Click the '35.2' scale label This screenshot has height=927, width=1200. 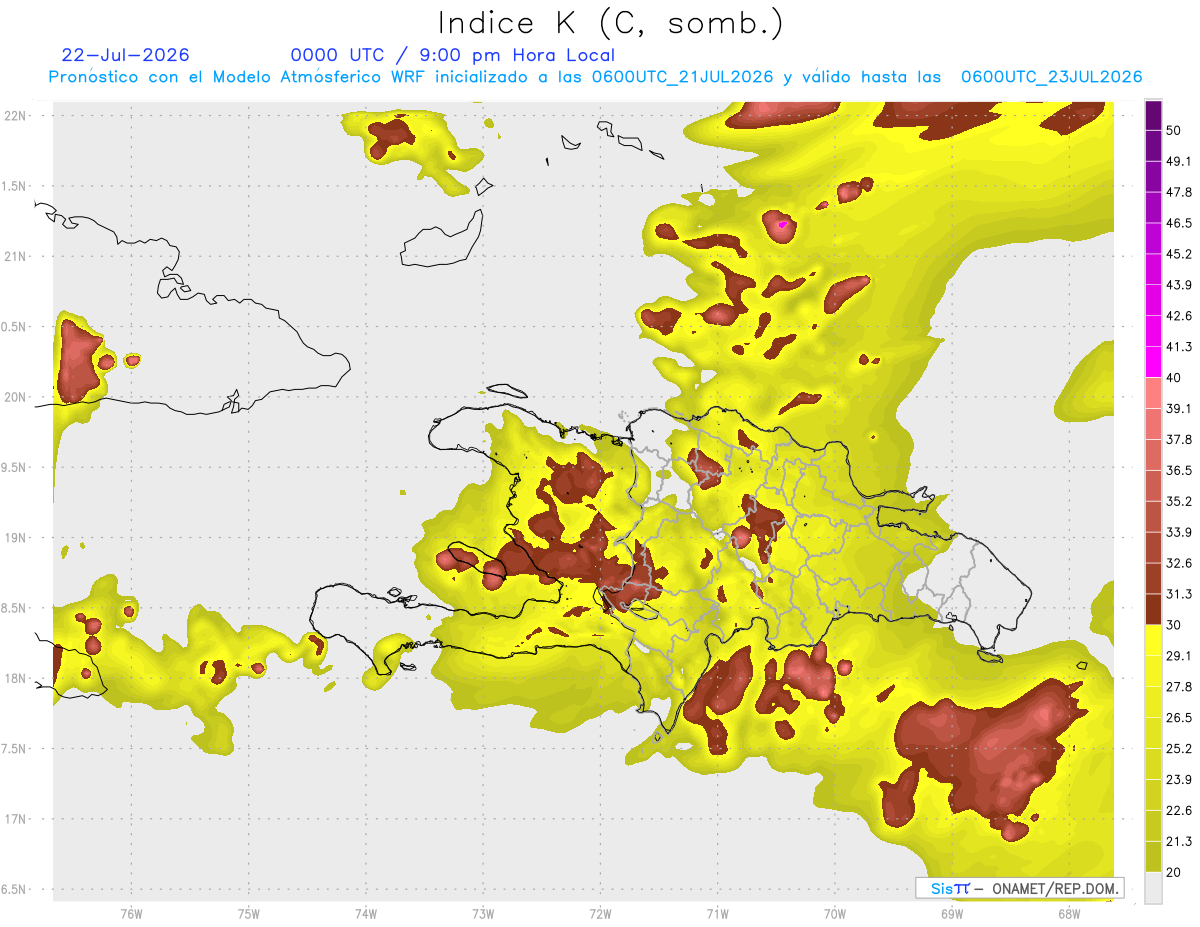point(1179,501)
